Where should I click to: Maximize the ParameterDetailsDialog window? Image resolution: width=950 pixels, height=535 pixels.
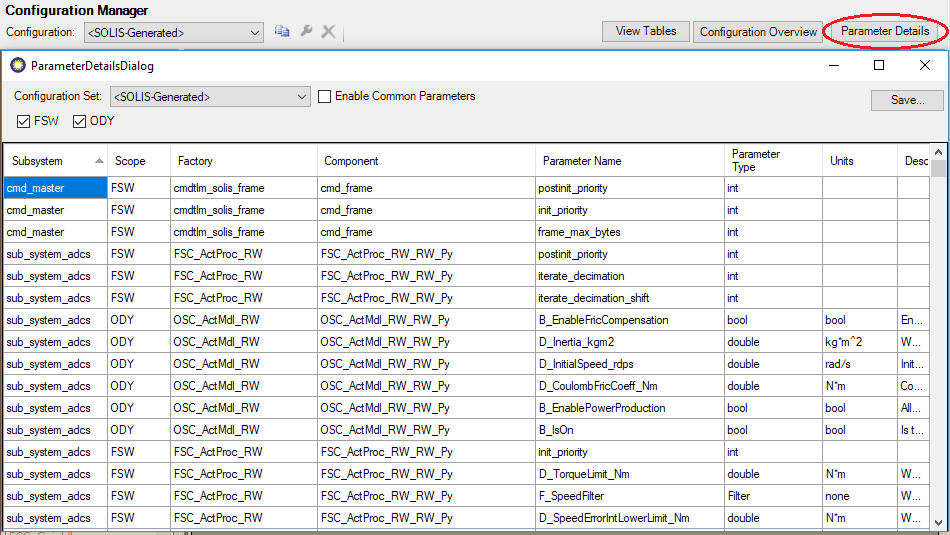879,65
